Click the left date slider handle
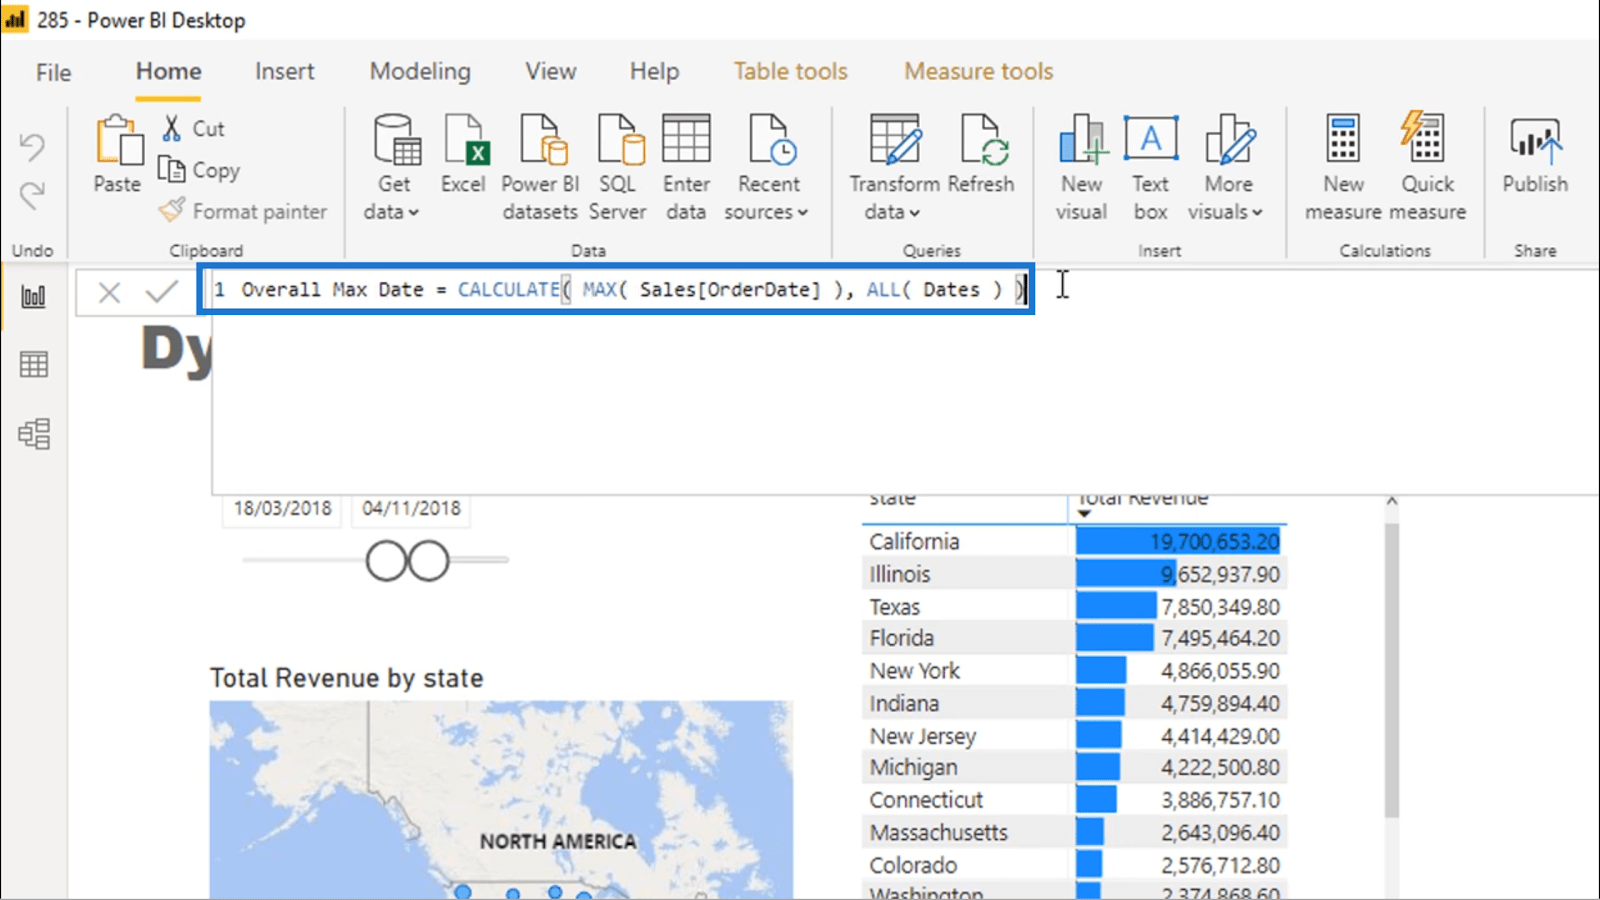The width and height of the screenshot is (1600, 900). (x=387, y=561)
